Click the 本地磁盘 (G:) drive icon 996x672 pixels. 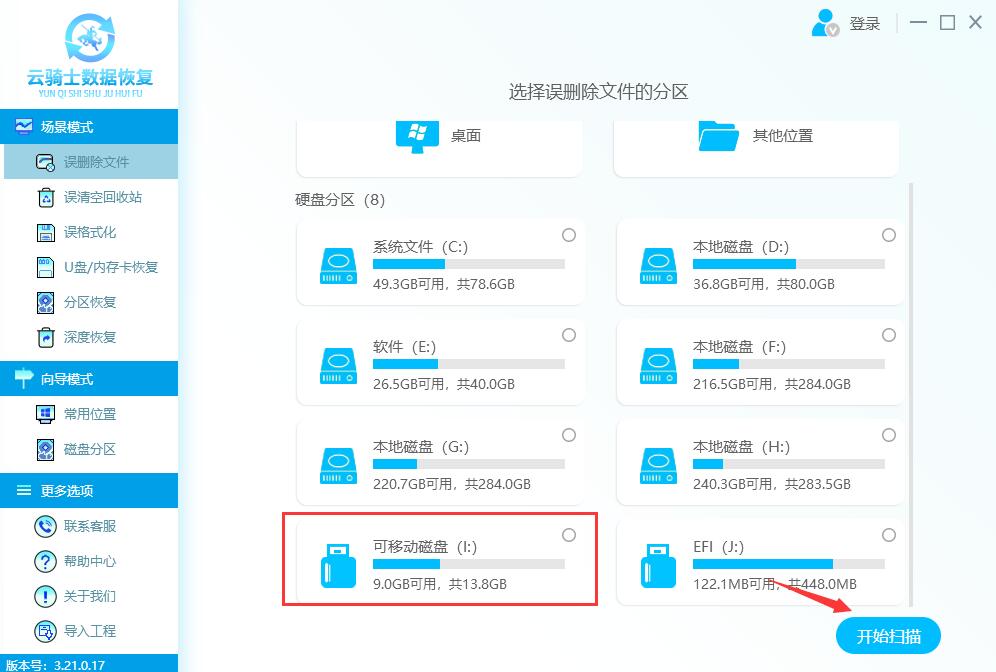[339, 466]
